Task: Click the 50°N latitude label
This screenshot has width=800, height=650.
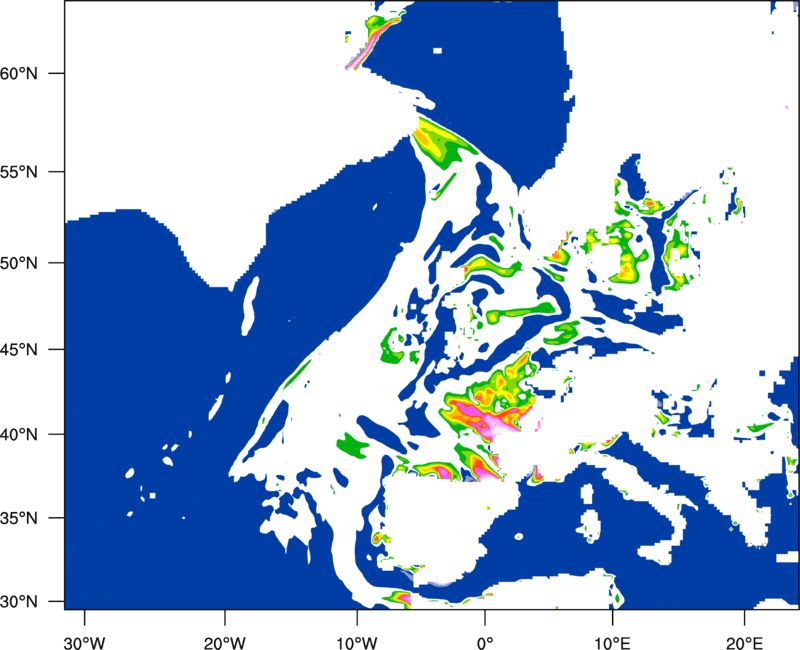Action: (x=19, y=263)
